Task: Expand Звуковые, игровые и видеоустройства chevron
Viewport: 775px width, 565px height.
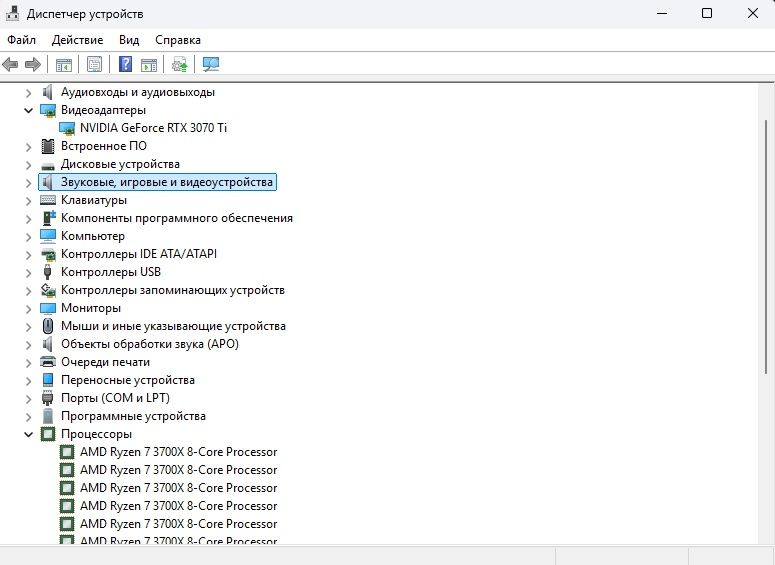Action: tap(28, 182)
